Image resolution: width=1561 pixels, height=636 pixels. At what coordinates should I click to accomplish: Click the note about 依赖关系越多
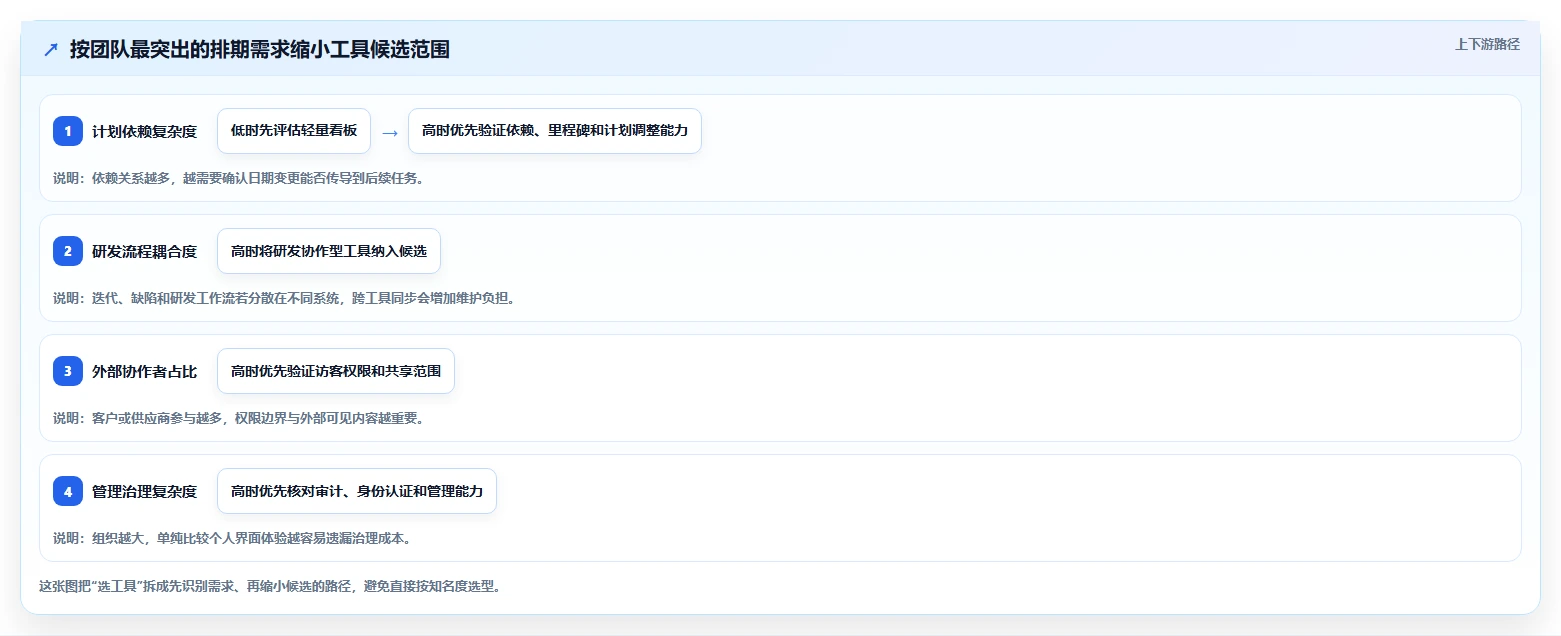[x=239, y=178]
